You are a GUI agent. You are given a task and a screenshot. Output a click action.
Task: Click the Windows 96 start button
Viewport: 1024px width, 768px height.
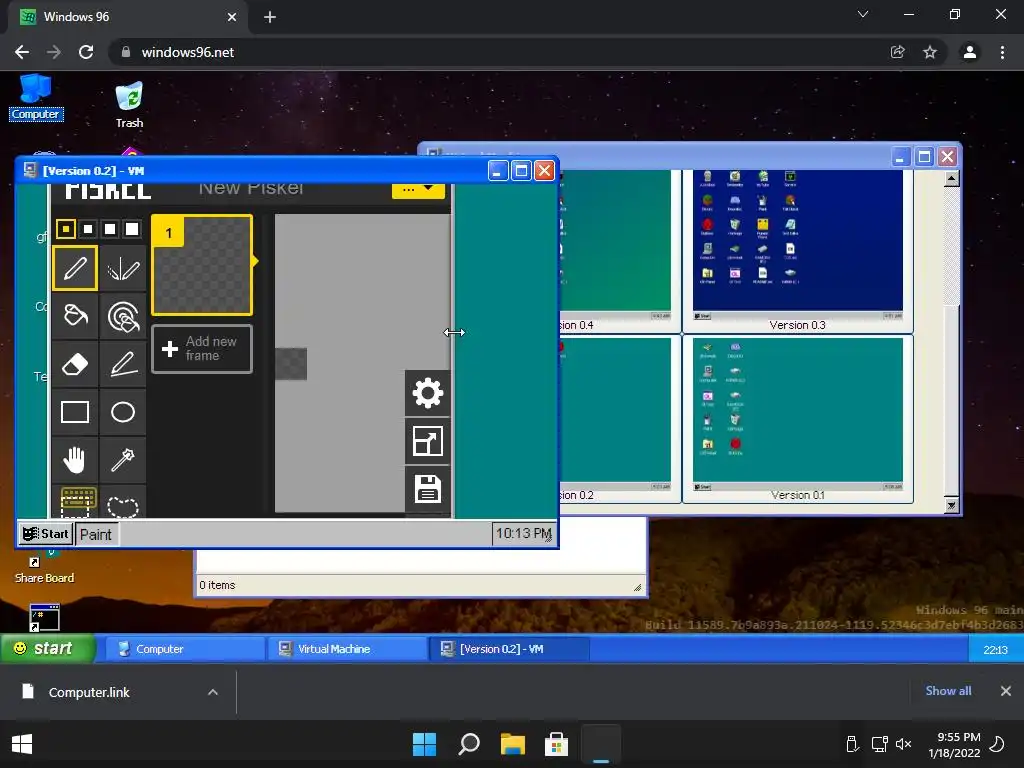[48, 648]
